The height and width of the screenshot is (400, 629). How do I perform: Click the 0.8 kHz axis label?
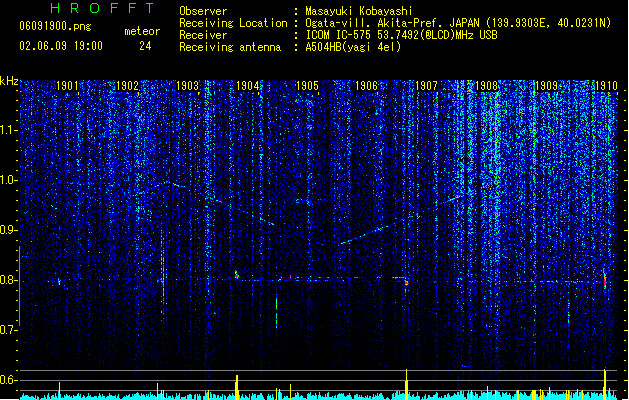point(9,280)
